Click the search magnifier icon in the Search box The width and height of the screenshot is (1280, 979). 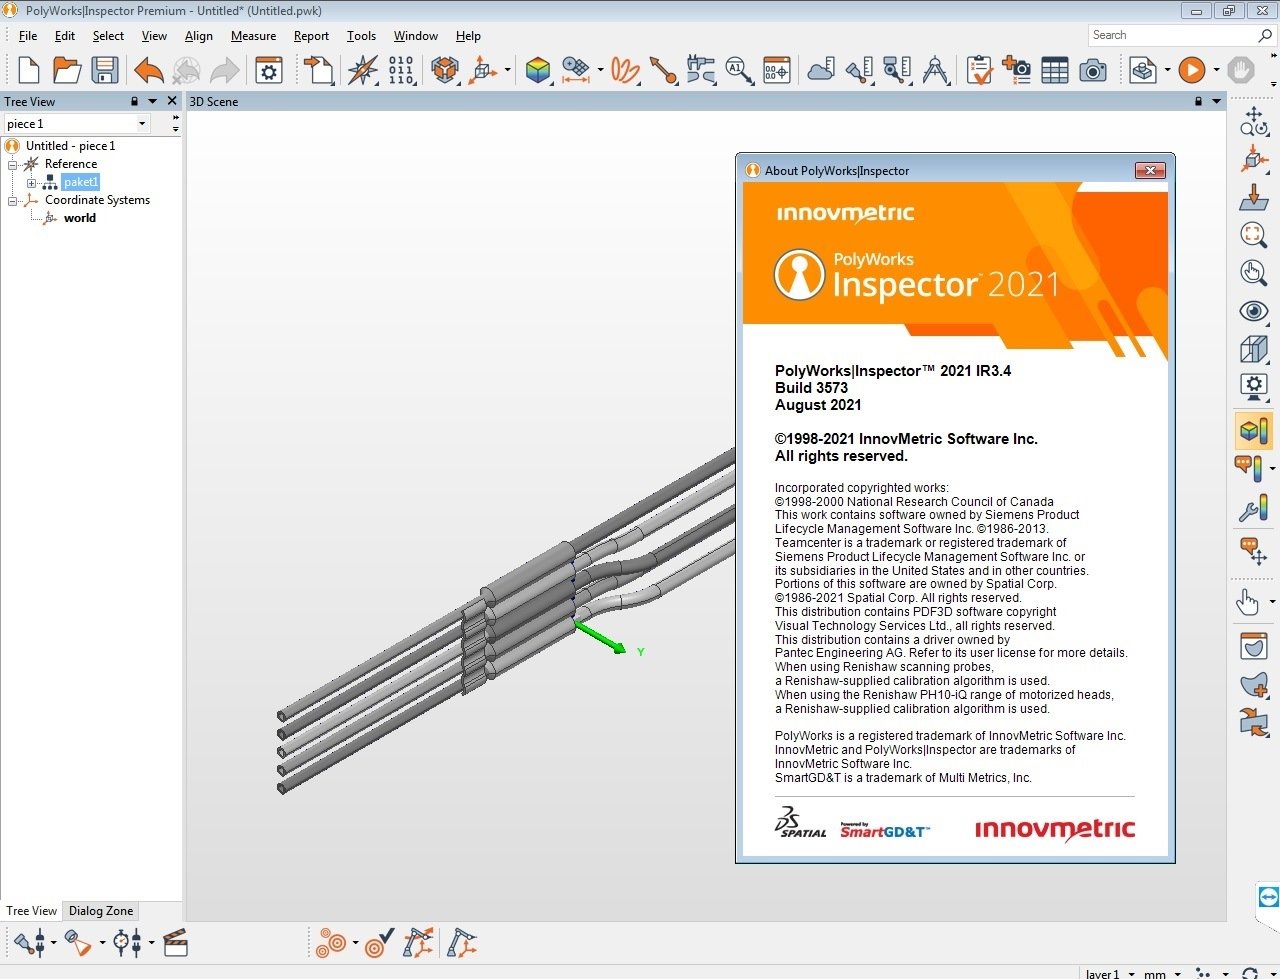1265,35
